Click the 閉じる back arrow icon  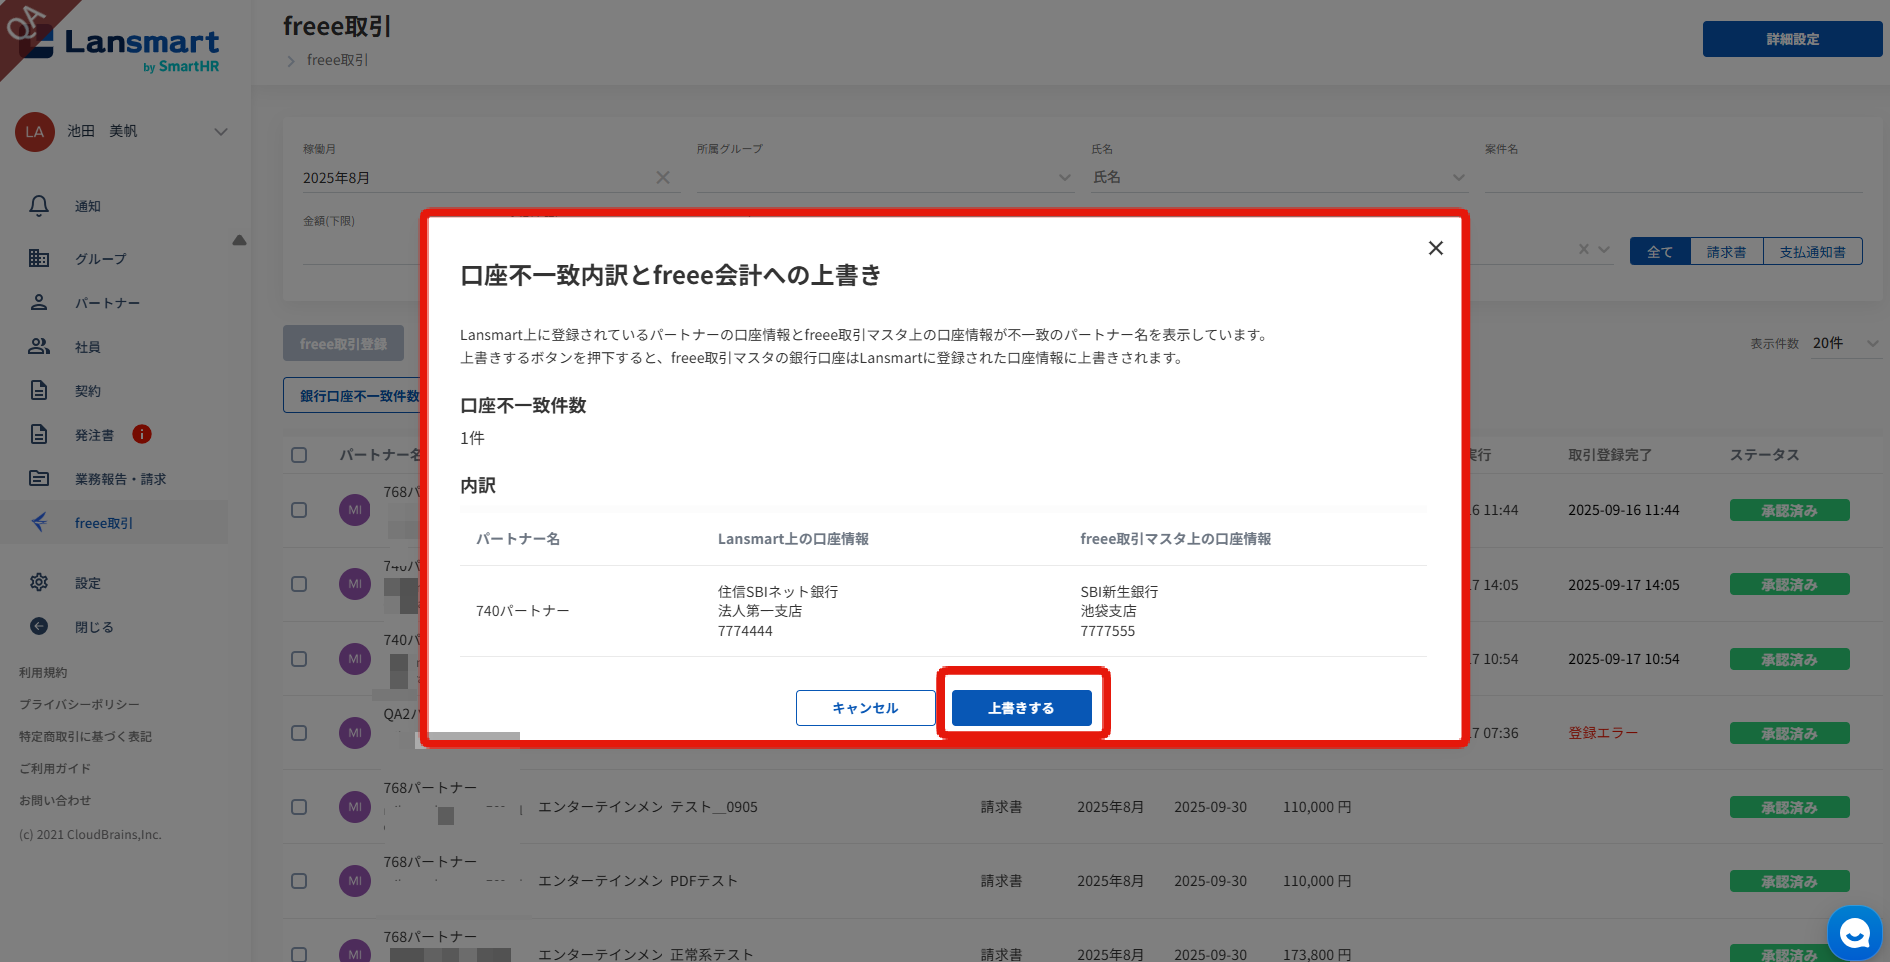(x=39, y=626)
